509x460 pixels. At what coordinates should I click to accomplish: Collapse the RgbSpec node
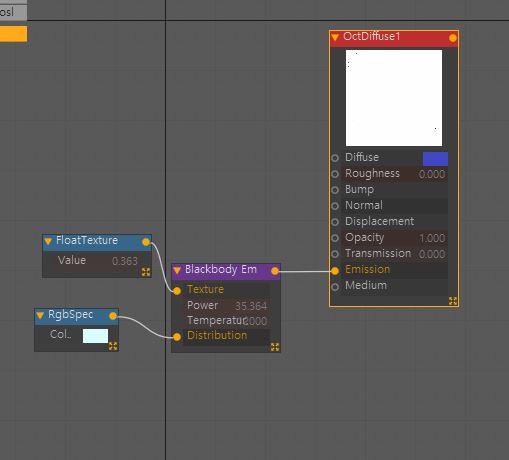(40, 315)
